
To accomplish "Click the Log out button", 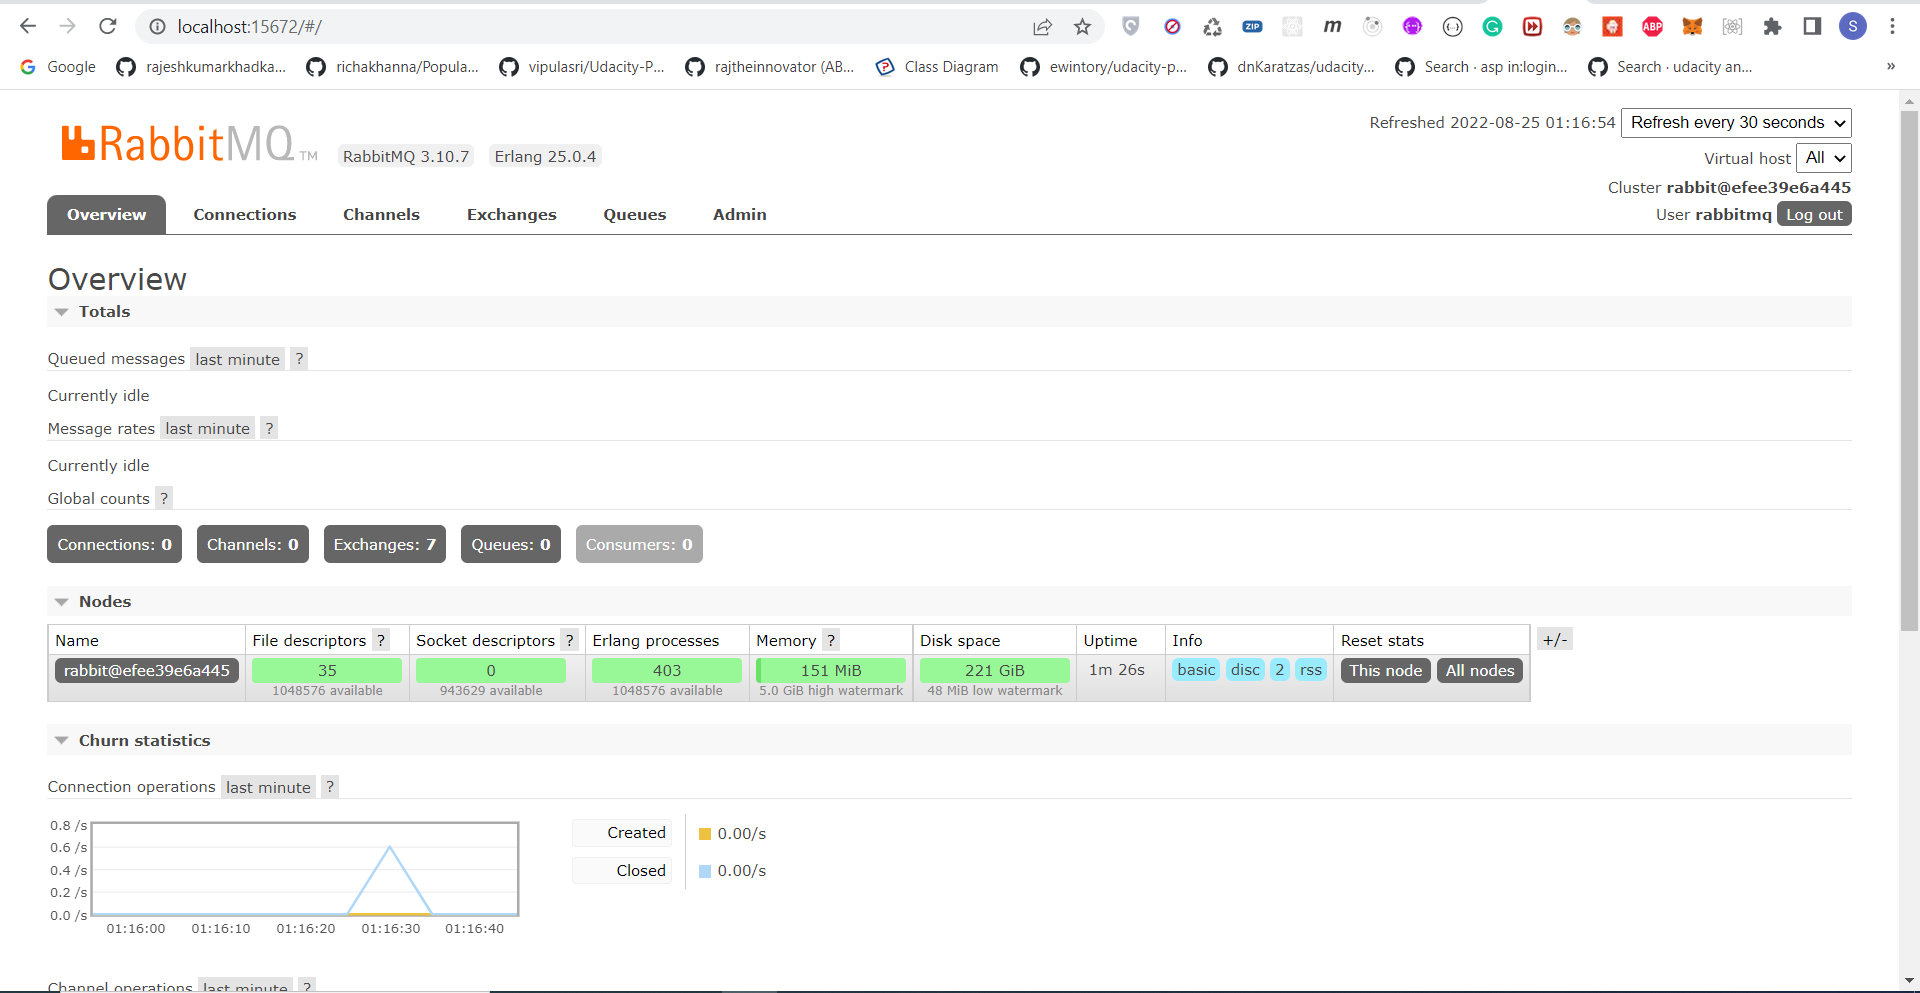I will coord(1814,215).
